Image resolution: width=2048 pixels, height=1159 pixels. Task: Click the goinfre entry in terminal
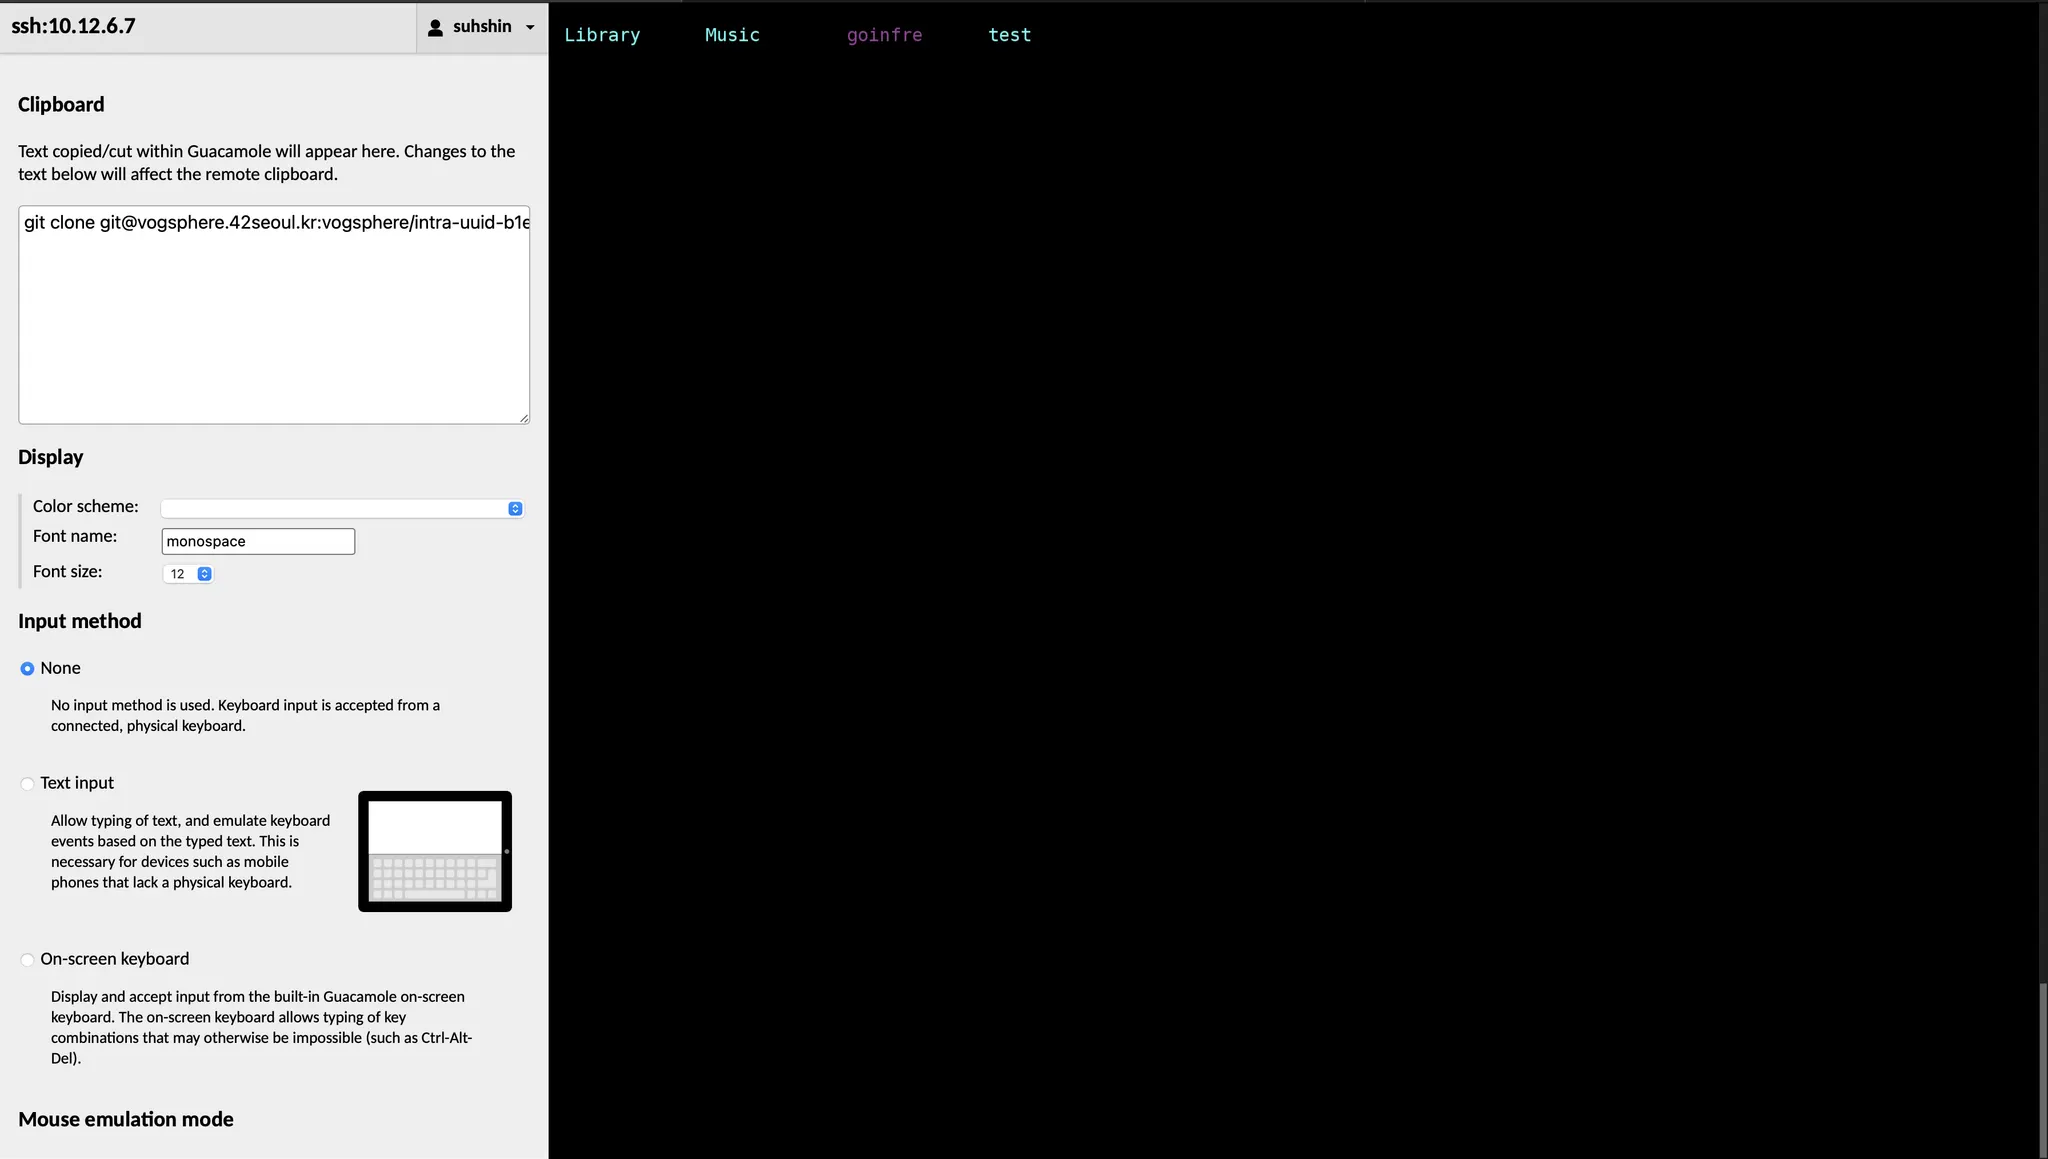[x=884, y=35]
